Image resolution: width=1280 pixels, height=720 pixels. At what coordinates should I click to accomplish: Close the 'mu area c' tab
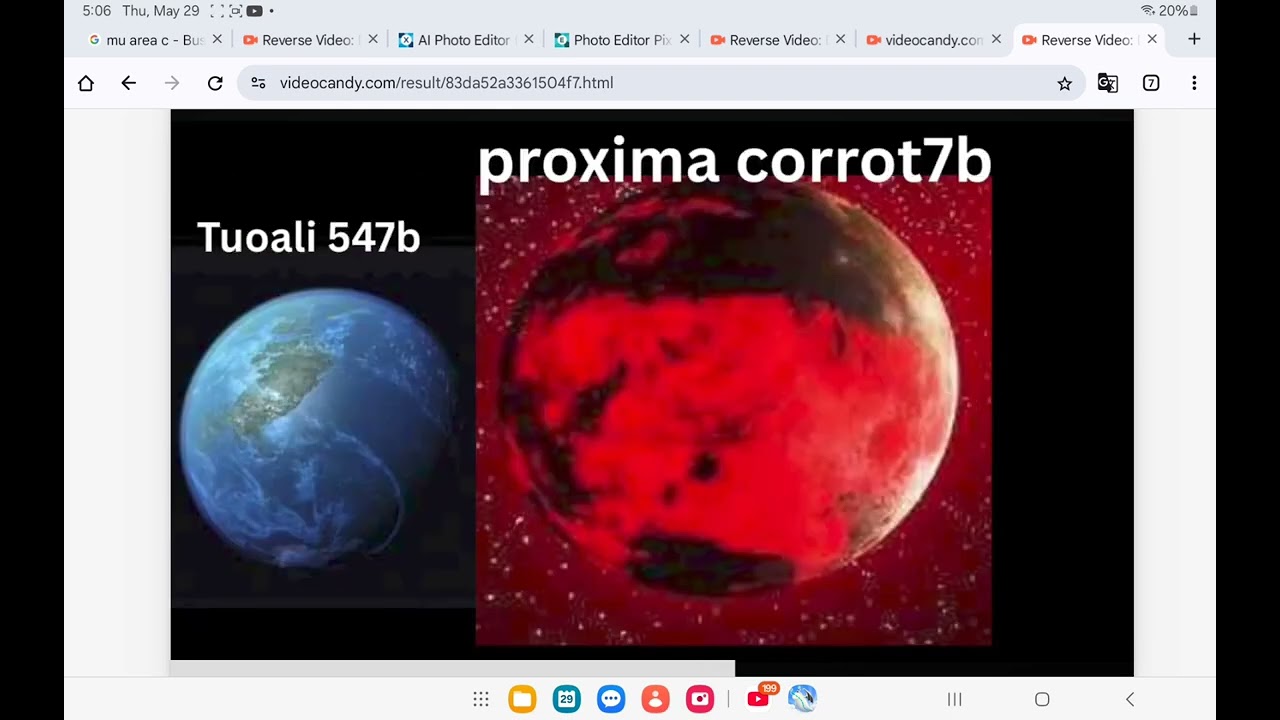[x=217, y=39]
